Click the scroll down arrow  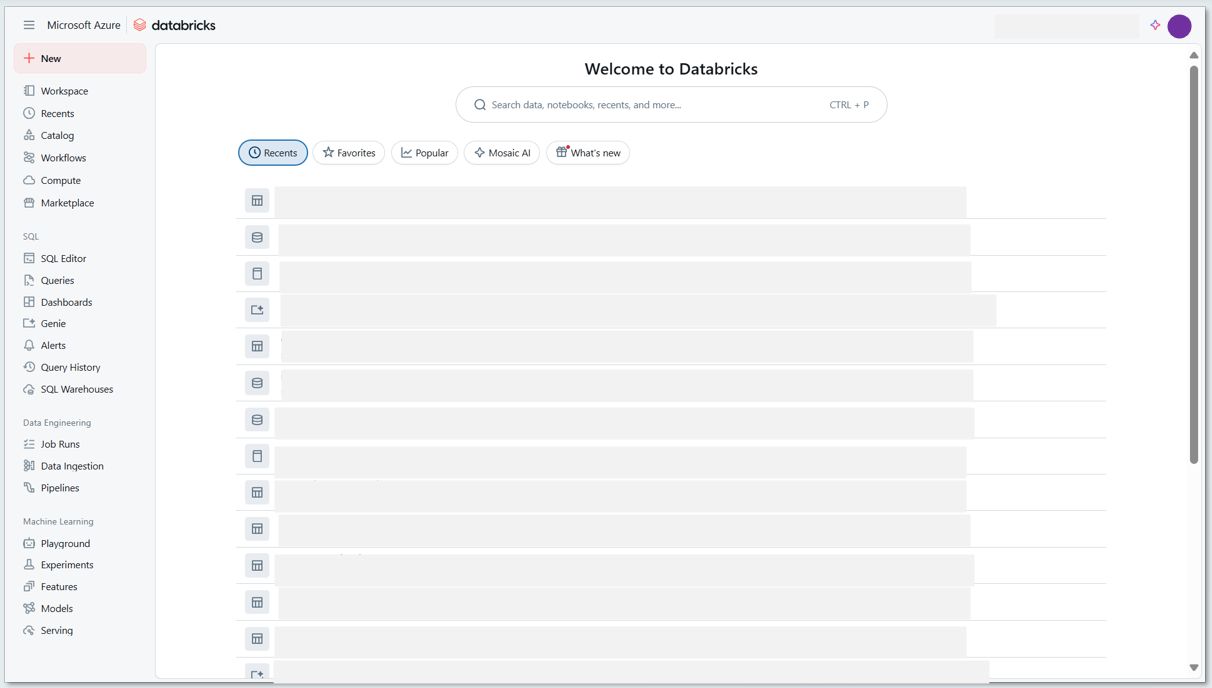point(1194,668)
